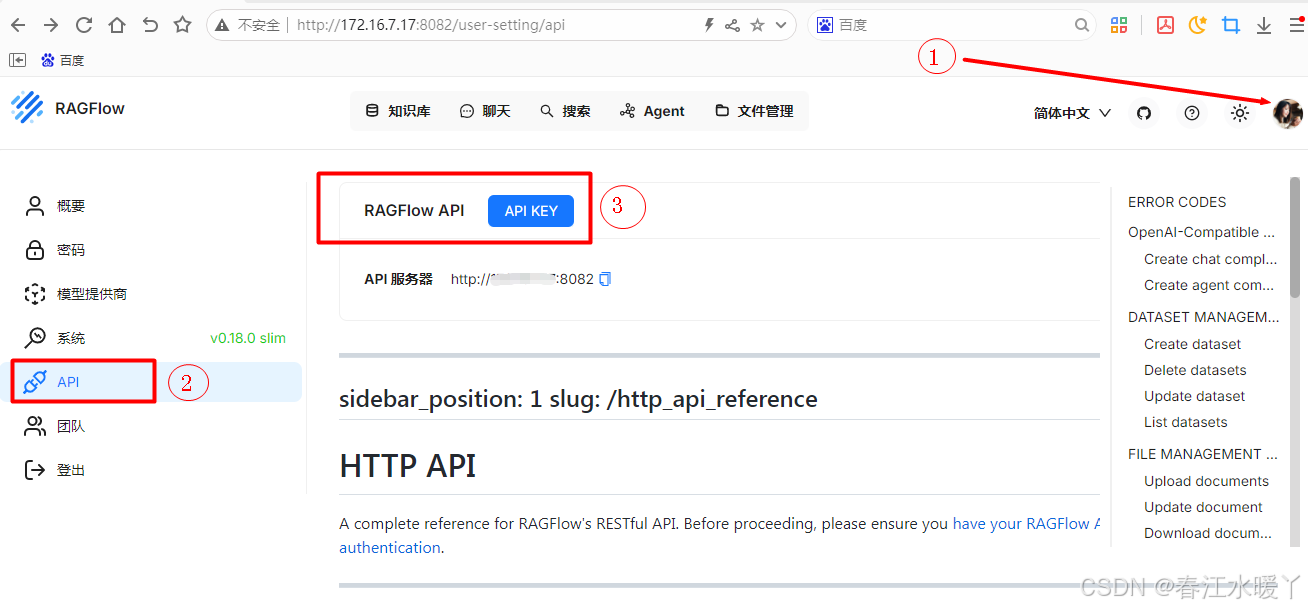Click the user avatar picture
The width and height of the screenshot is (1308, 609).
point(1288,113)
